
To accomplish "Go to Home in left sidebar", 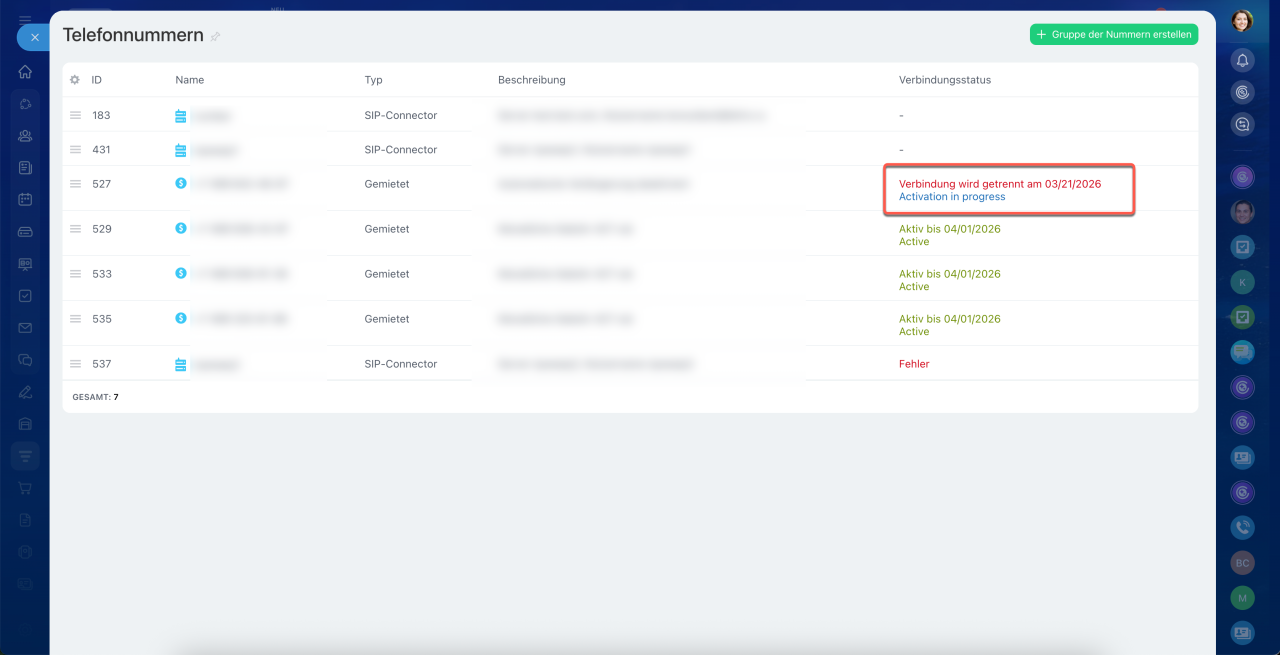I will pyautogui.click(x=25, y=72).
